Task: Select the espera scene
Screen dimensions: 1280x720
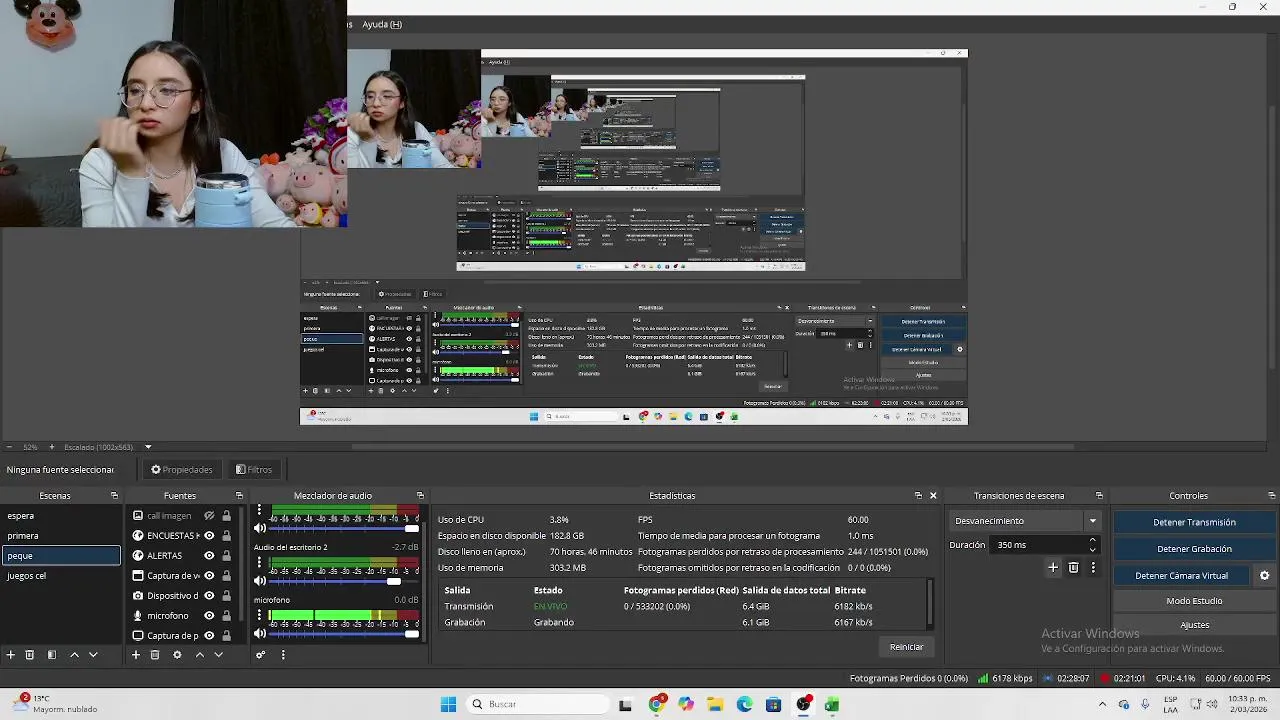Action: [x=60, y=516]
